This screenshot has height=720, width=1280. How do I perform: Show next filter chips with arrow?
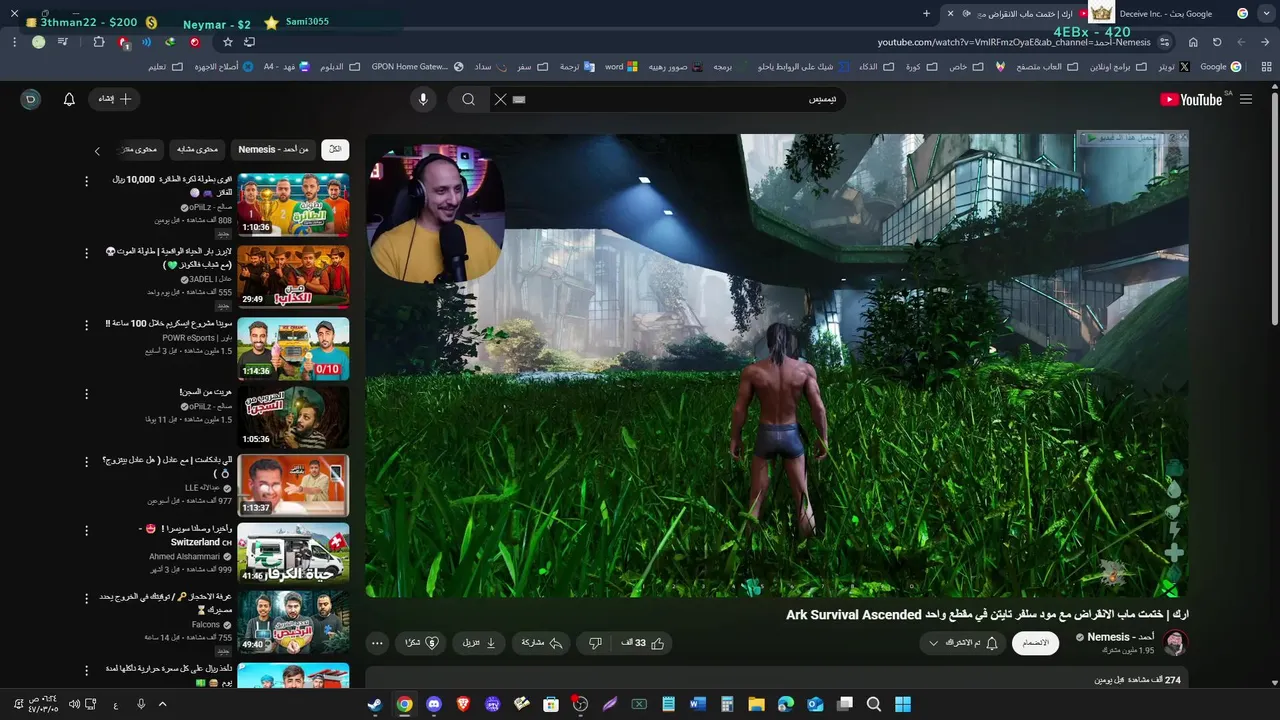[x=97, y=151]
